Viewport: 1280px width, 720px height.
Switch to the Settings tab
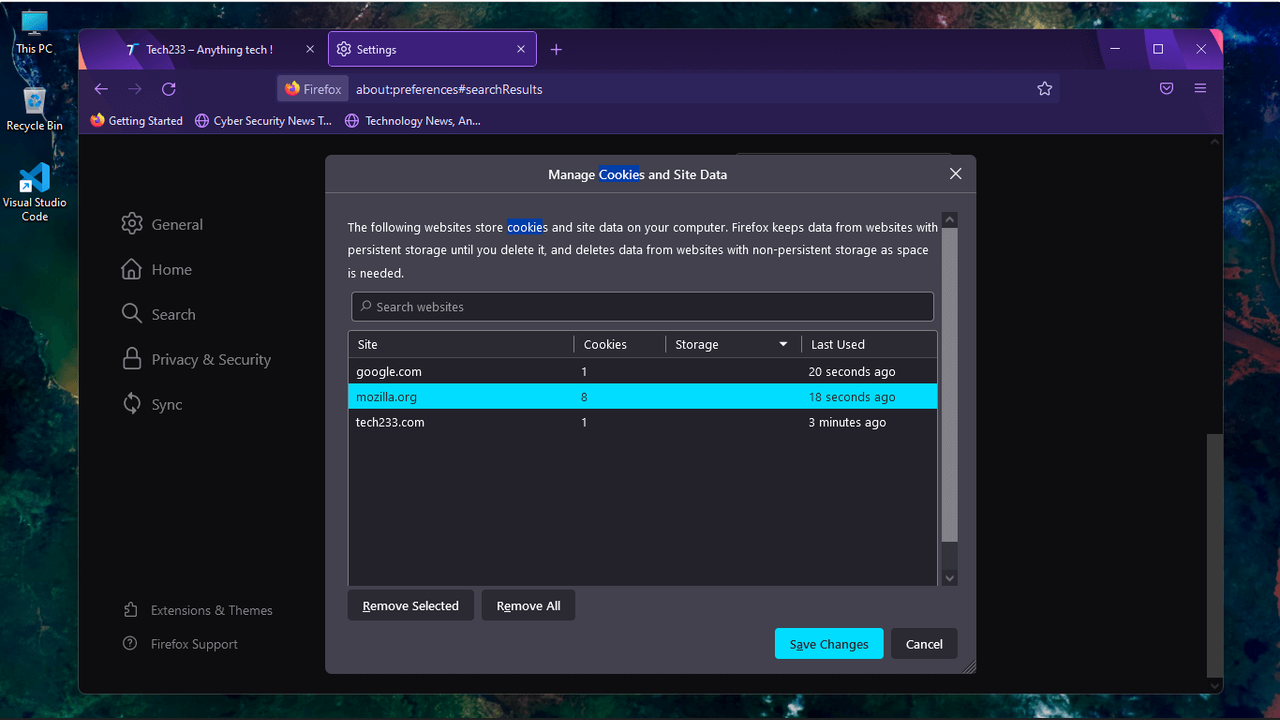click(x=432, y=49)
